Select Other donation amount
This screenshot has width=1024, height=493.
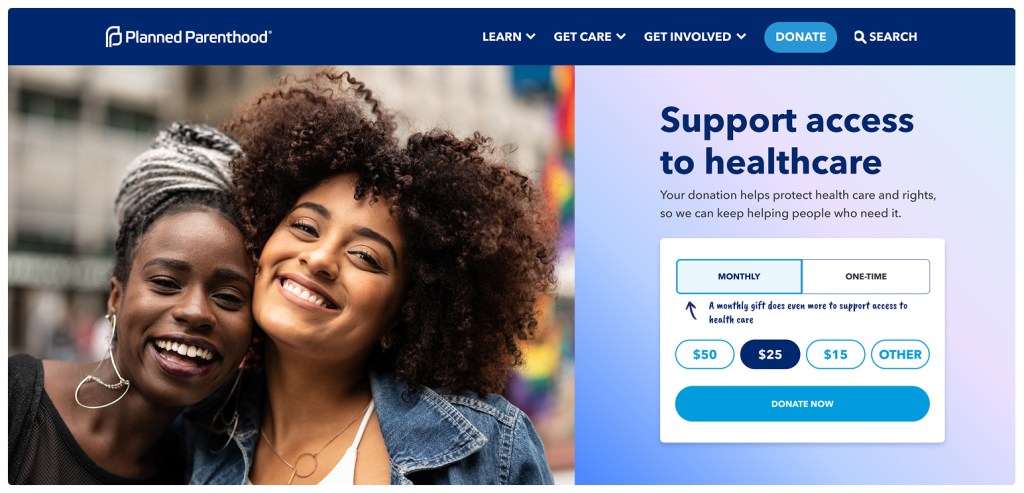coord(900,355)
